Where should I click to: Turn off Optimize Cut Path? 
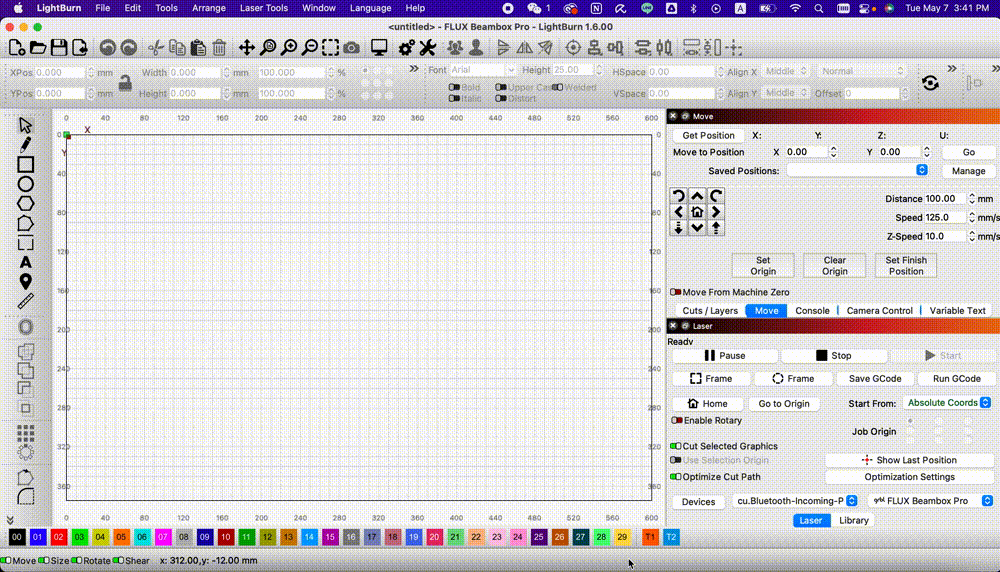coord(676,477)
